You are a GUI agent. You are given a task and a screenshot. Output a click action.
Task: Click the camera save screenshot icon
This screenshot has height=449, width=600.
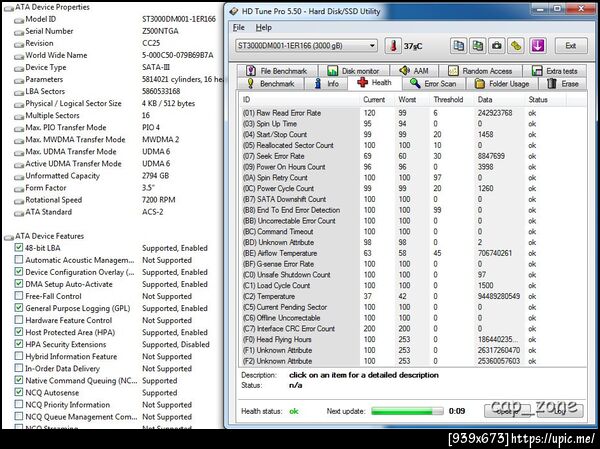click(497, 46)
